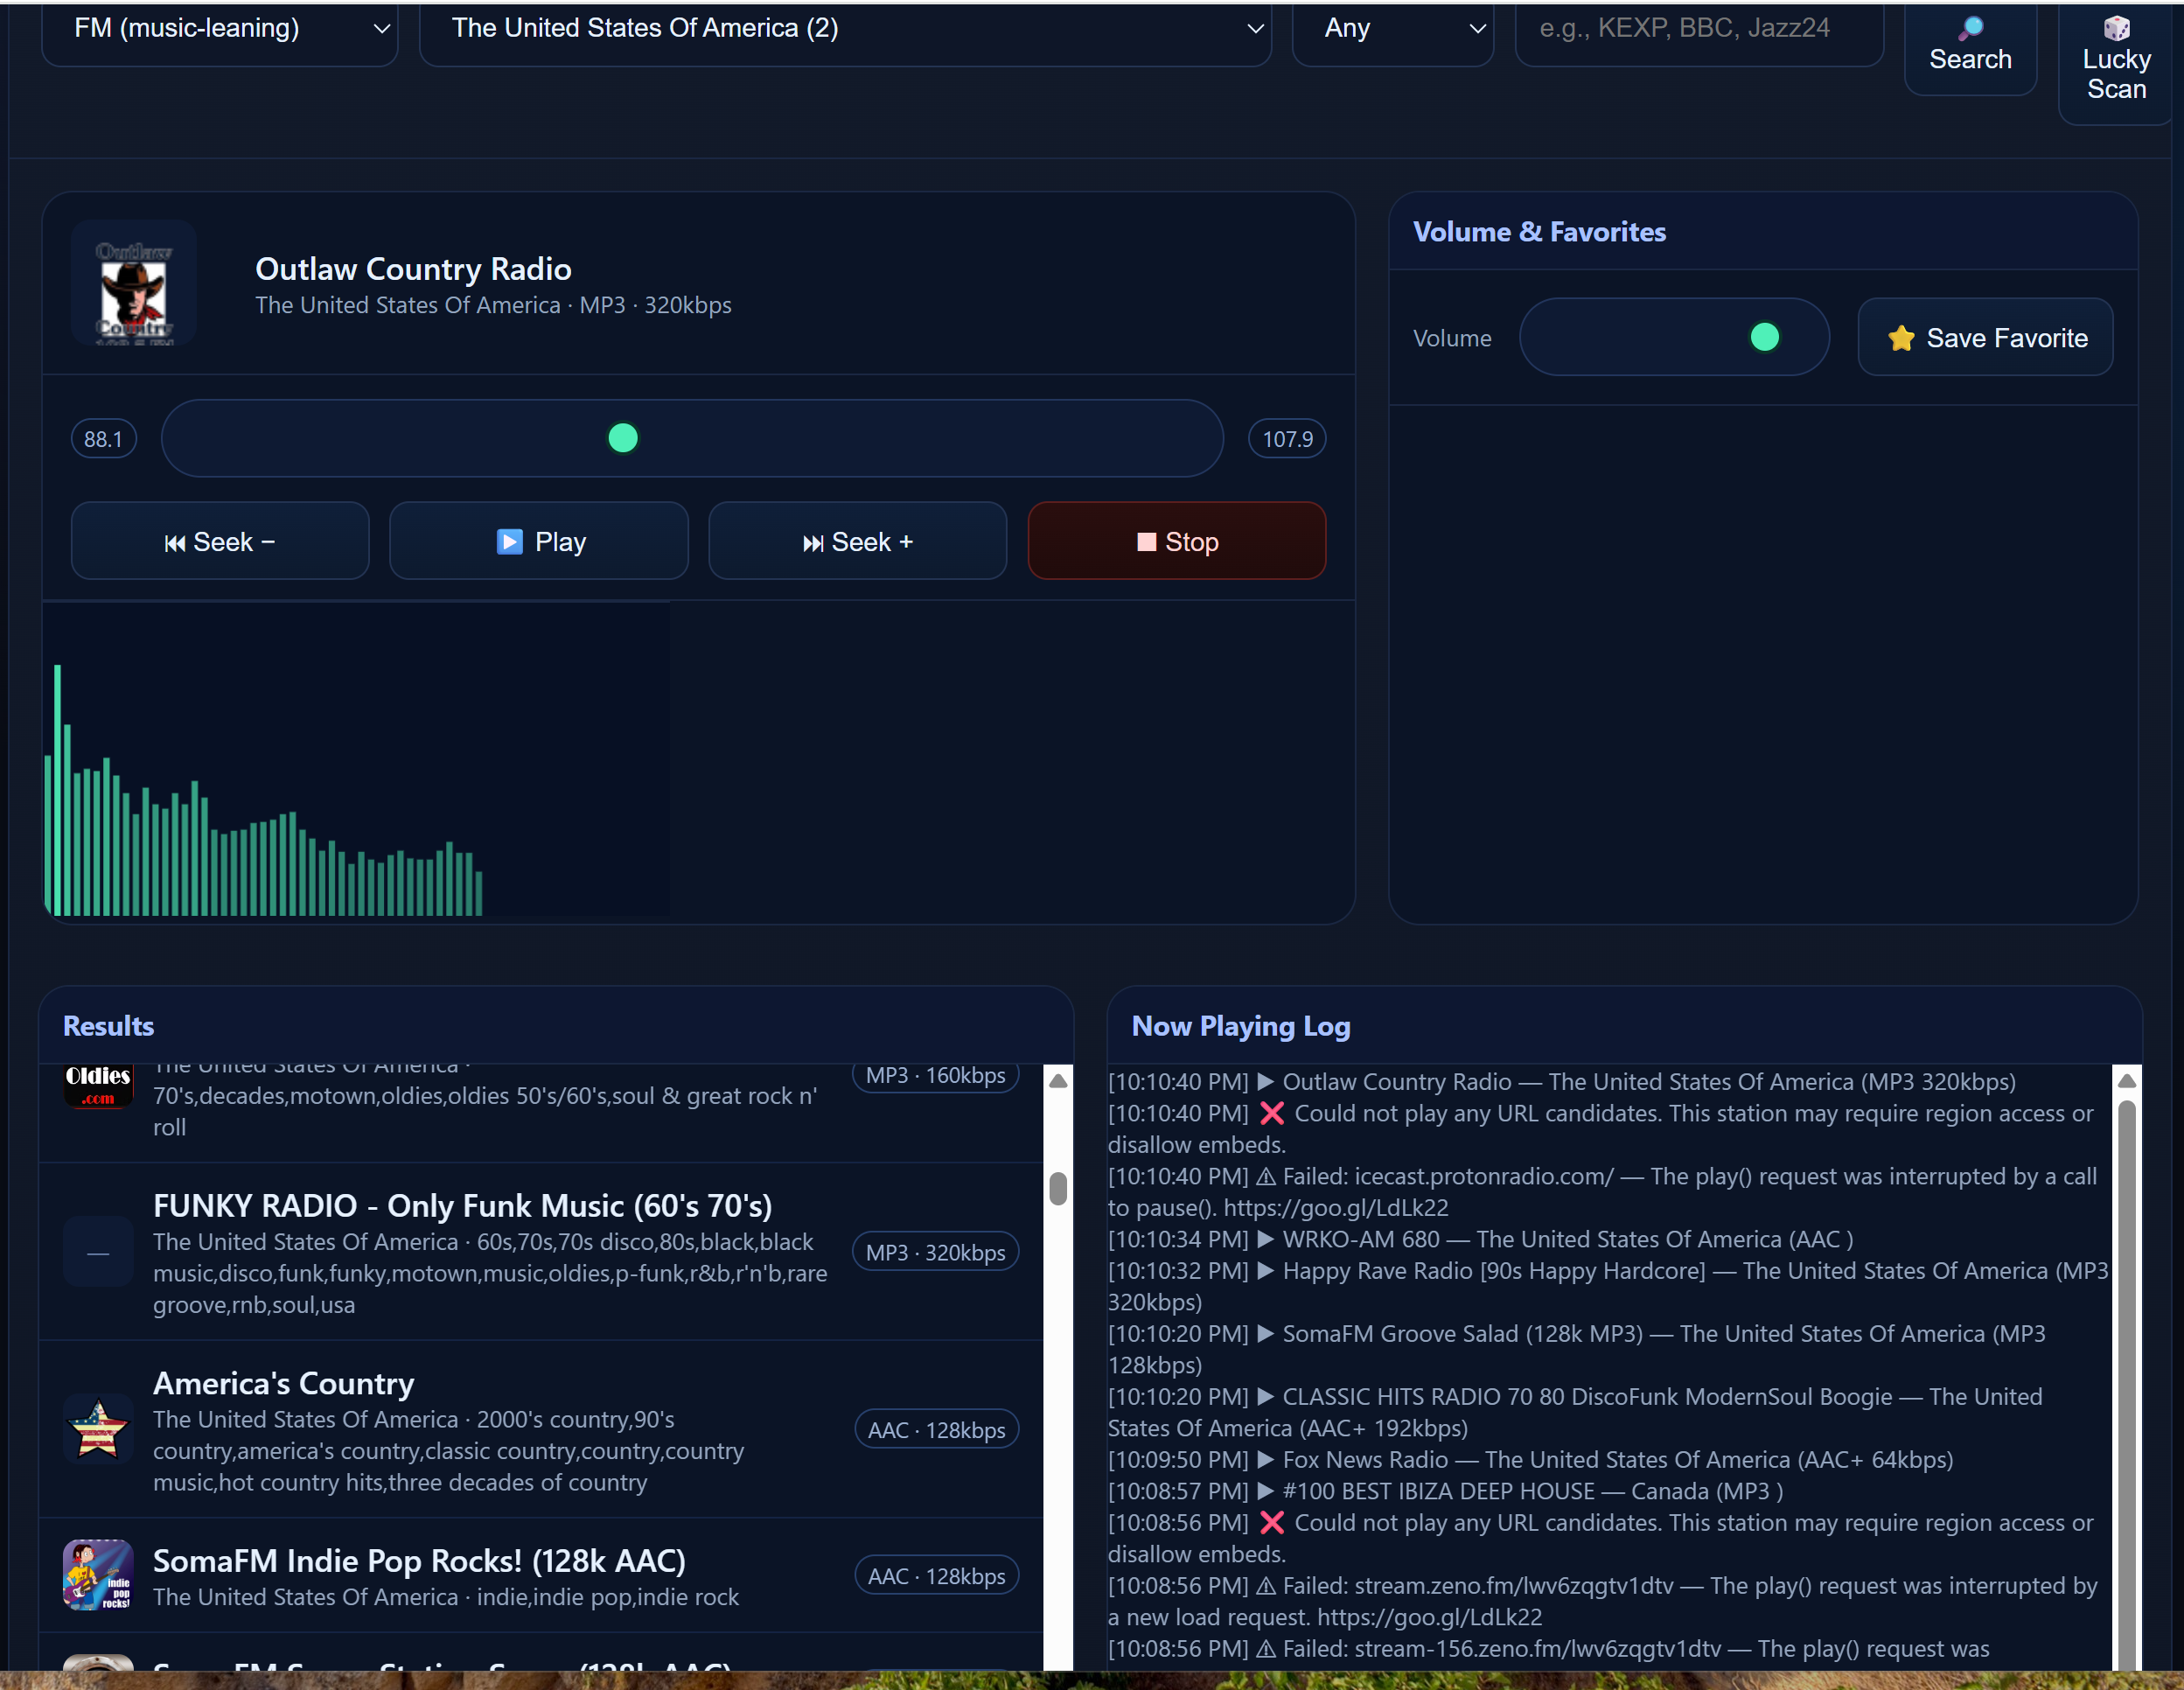
Task: Click FUNKY RADIO placeholder icon
Action: point(98,1252)
